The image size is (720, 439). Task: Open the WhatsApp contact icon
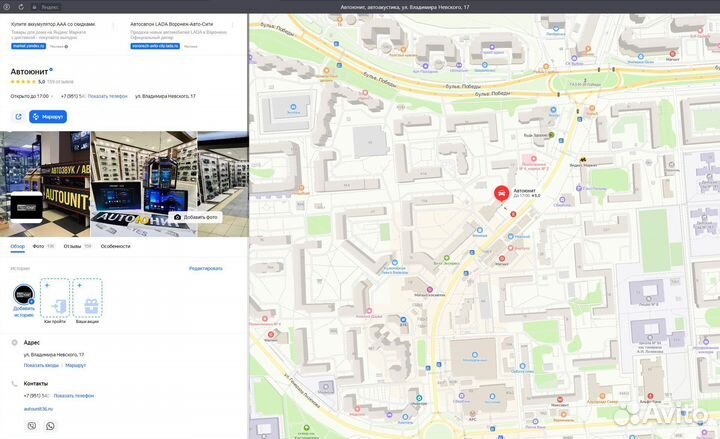pyautogui.click(x=50, y=426)
